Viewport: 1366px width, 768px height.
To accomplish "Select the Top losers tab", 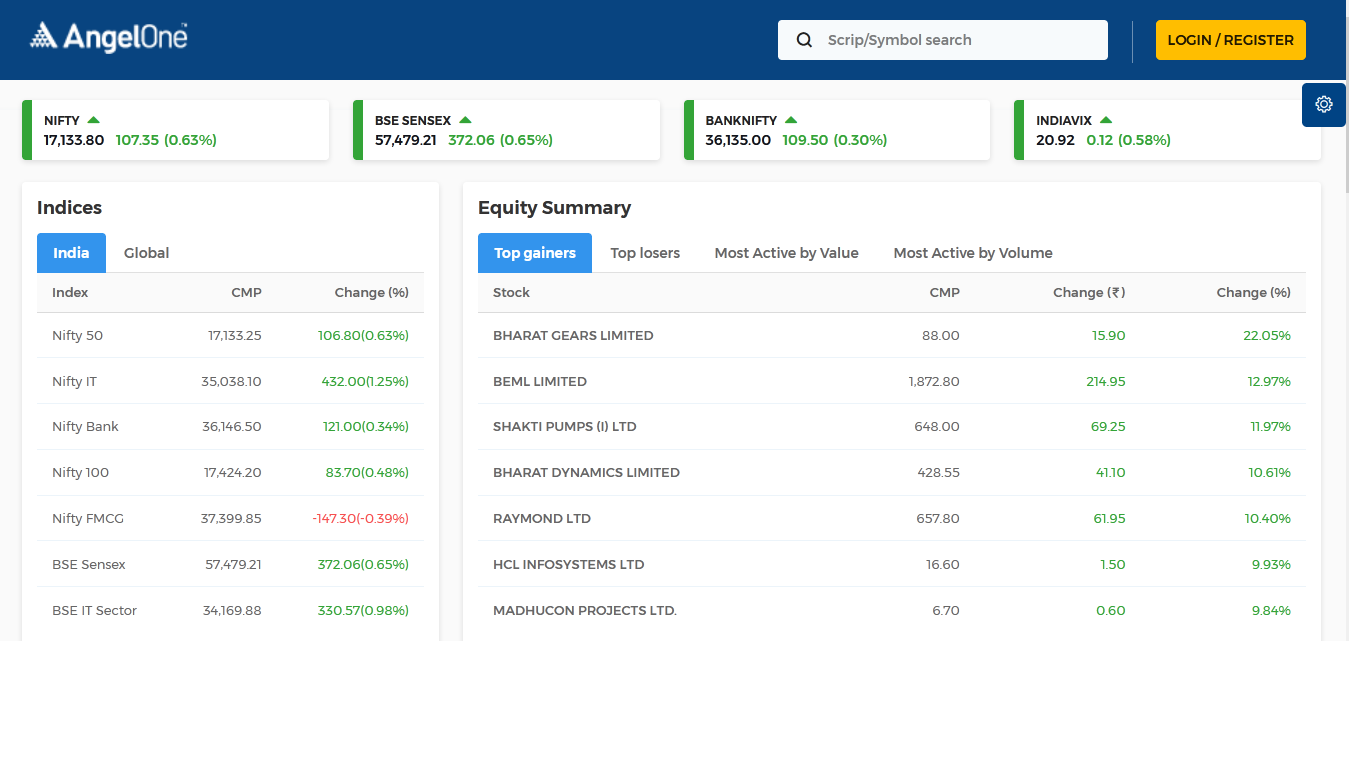I will point(645,253).
